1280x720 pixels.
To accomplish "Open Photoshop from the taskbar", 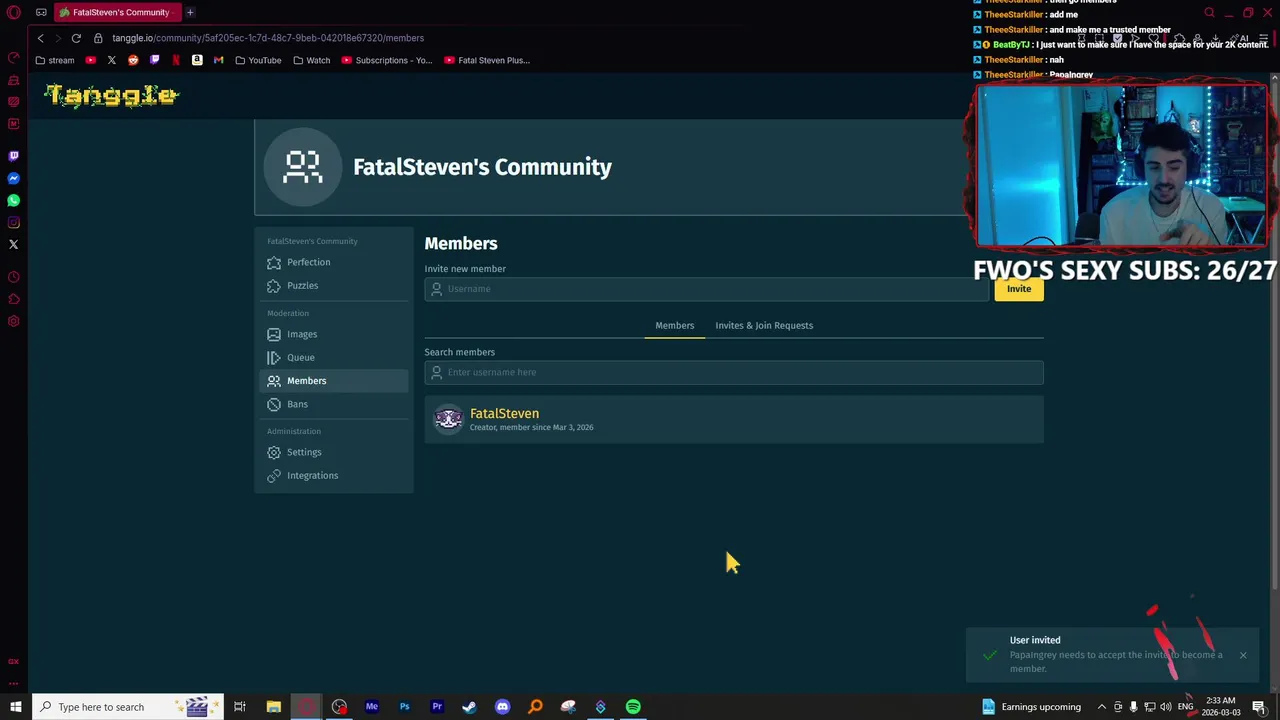I will [x=405, y=707].
